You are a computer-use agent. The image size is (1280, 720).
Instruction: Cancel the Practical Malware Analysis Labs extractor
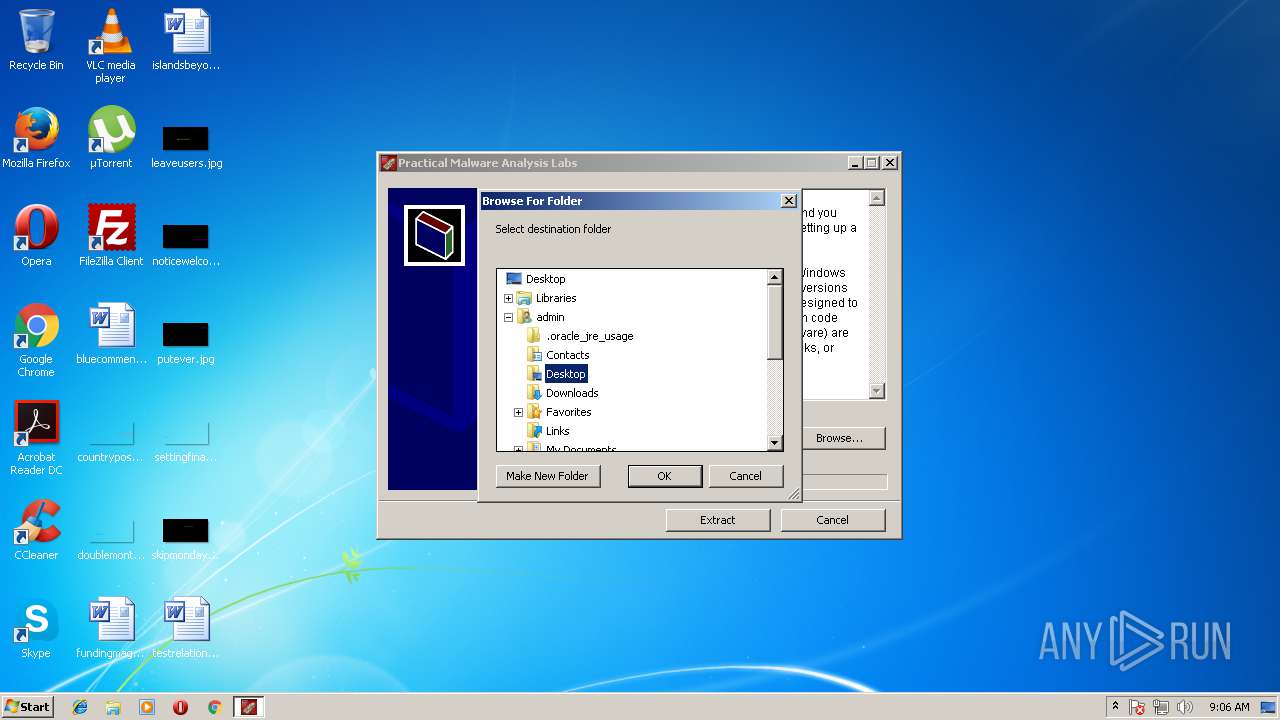[832, 520]
